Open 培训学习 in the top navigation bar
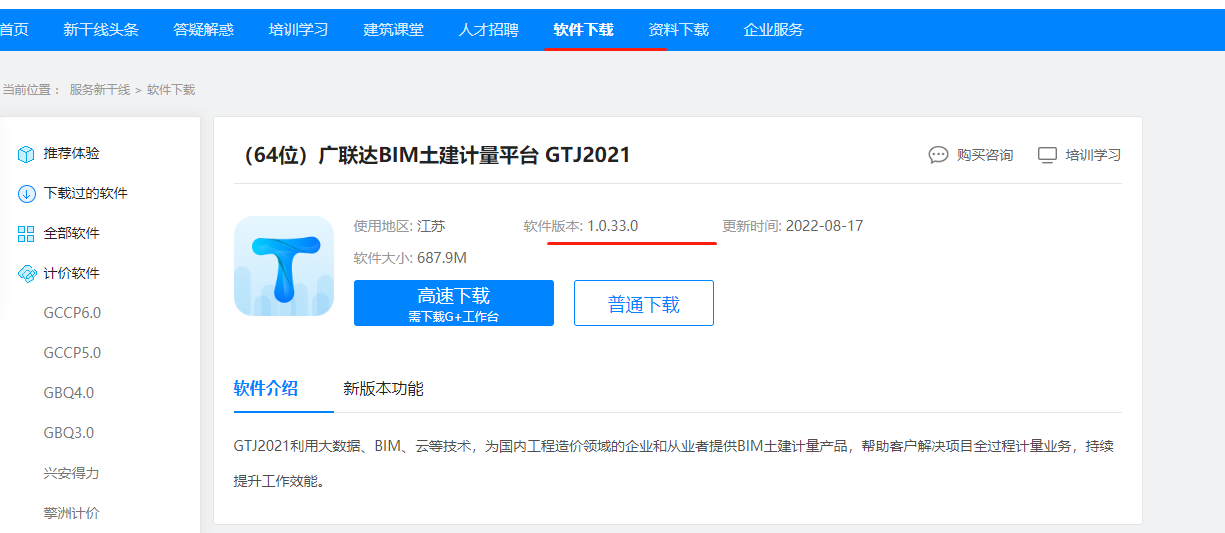 click(x=298, y=30)
